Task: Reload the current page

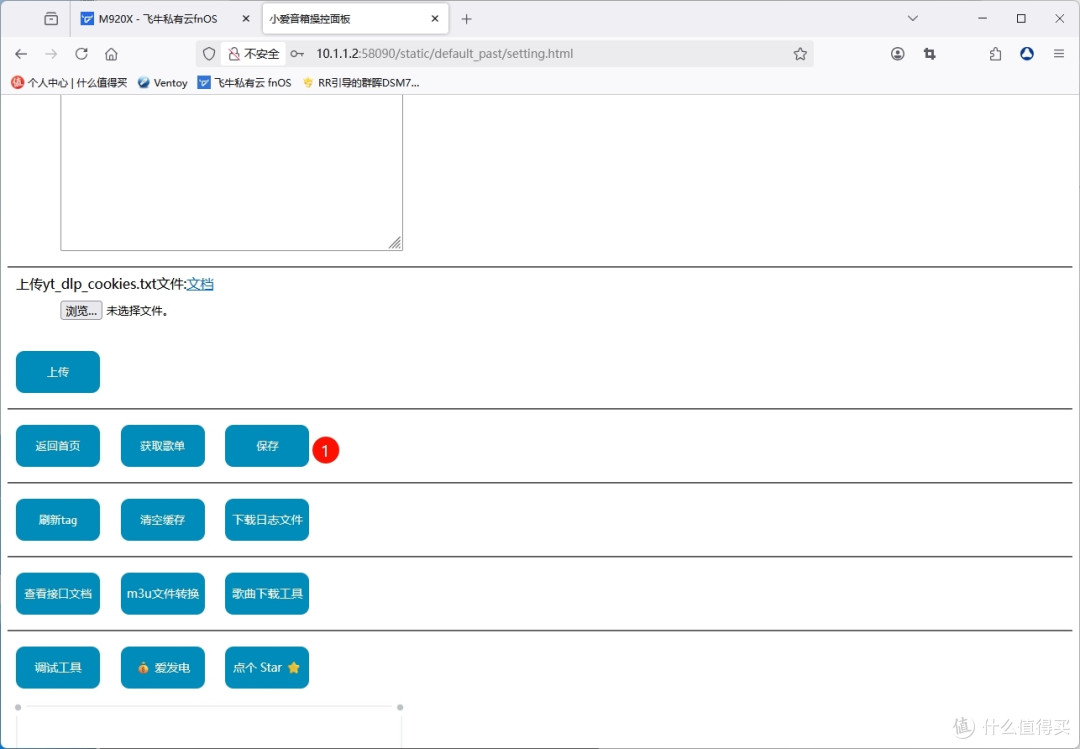Action: point(81,54)
